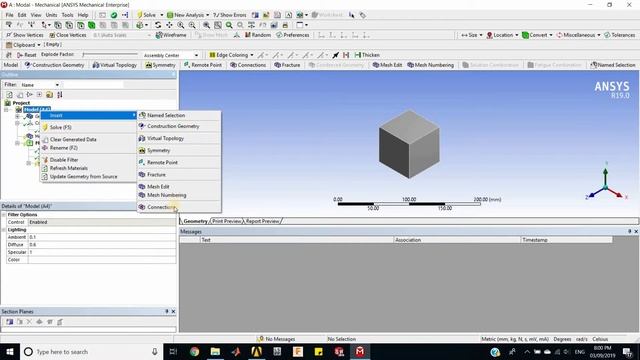Open the Tools menu
This screenshot has height=360, width=640.
(x=67, y=15)
